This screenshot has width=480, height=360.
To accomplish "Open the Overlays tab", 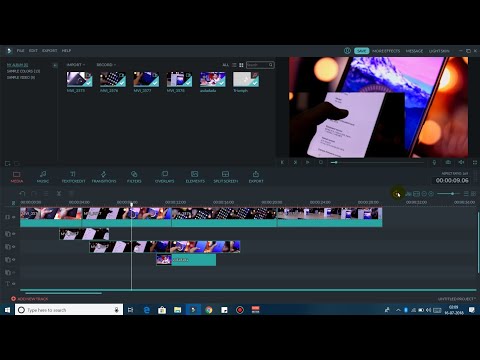I will [165, 177].
